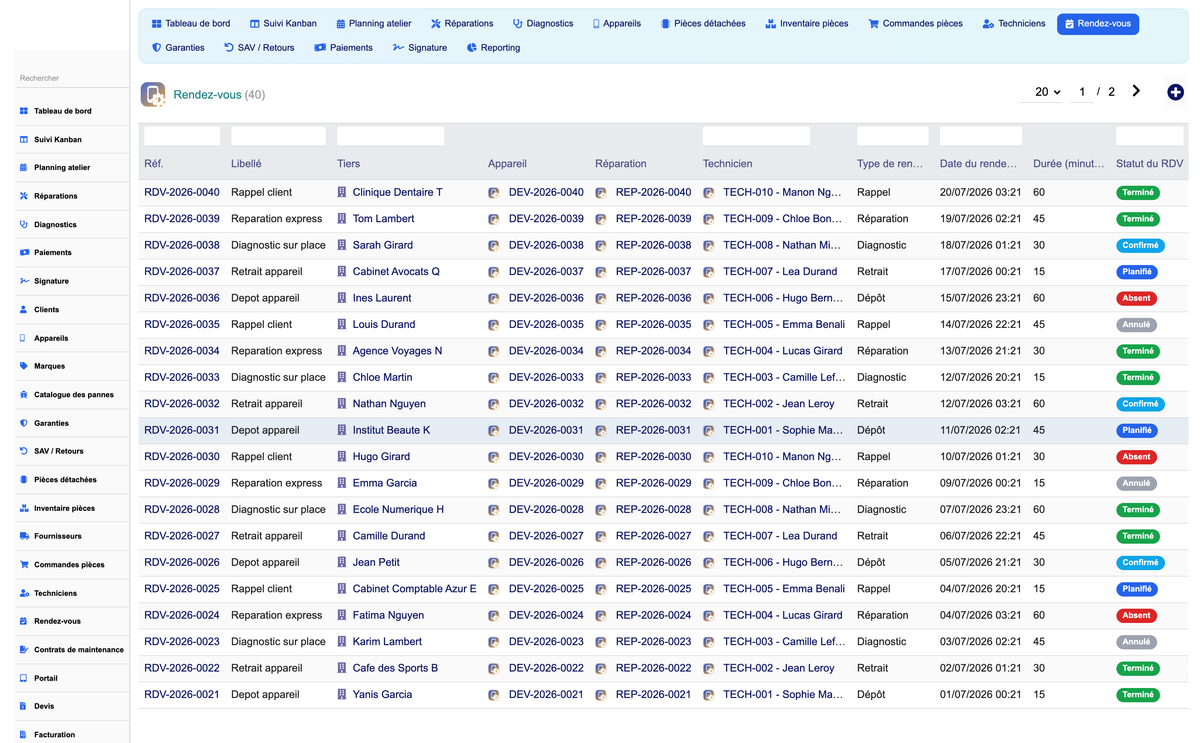Click the Réf. filter input field
This screenshot has height=743, width=1200.
(182, 136)
